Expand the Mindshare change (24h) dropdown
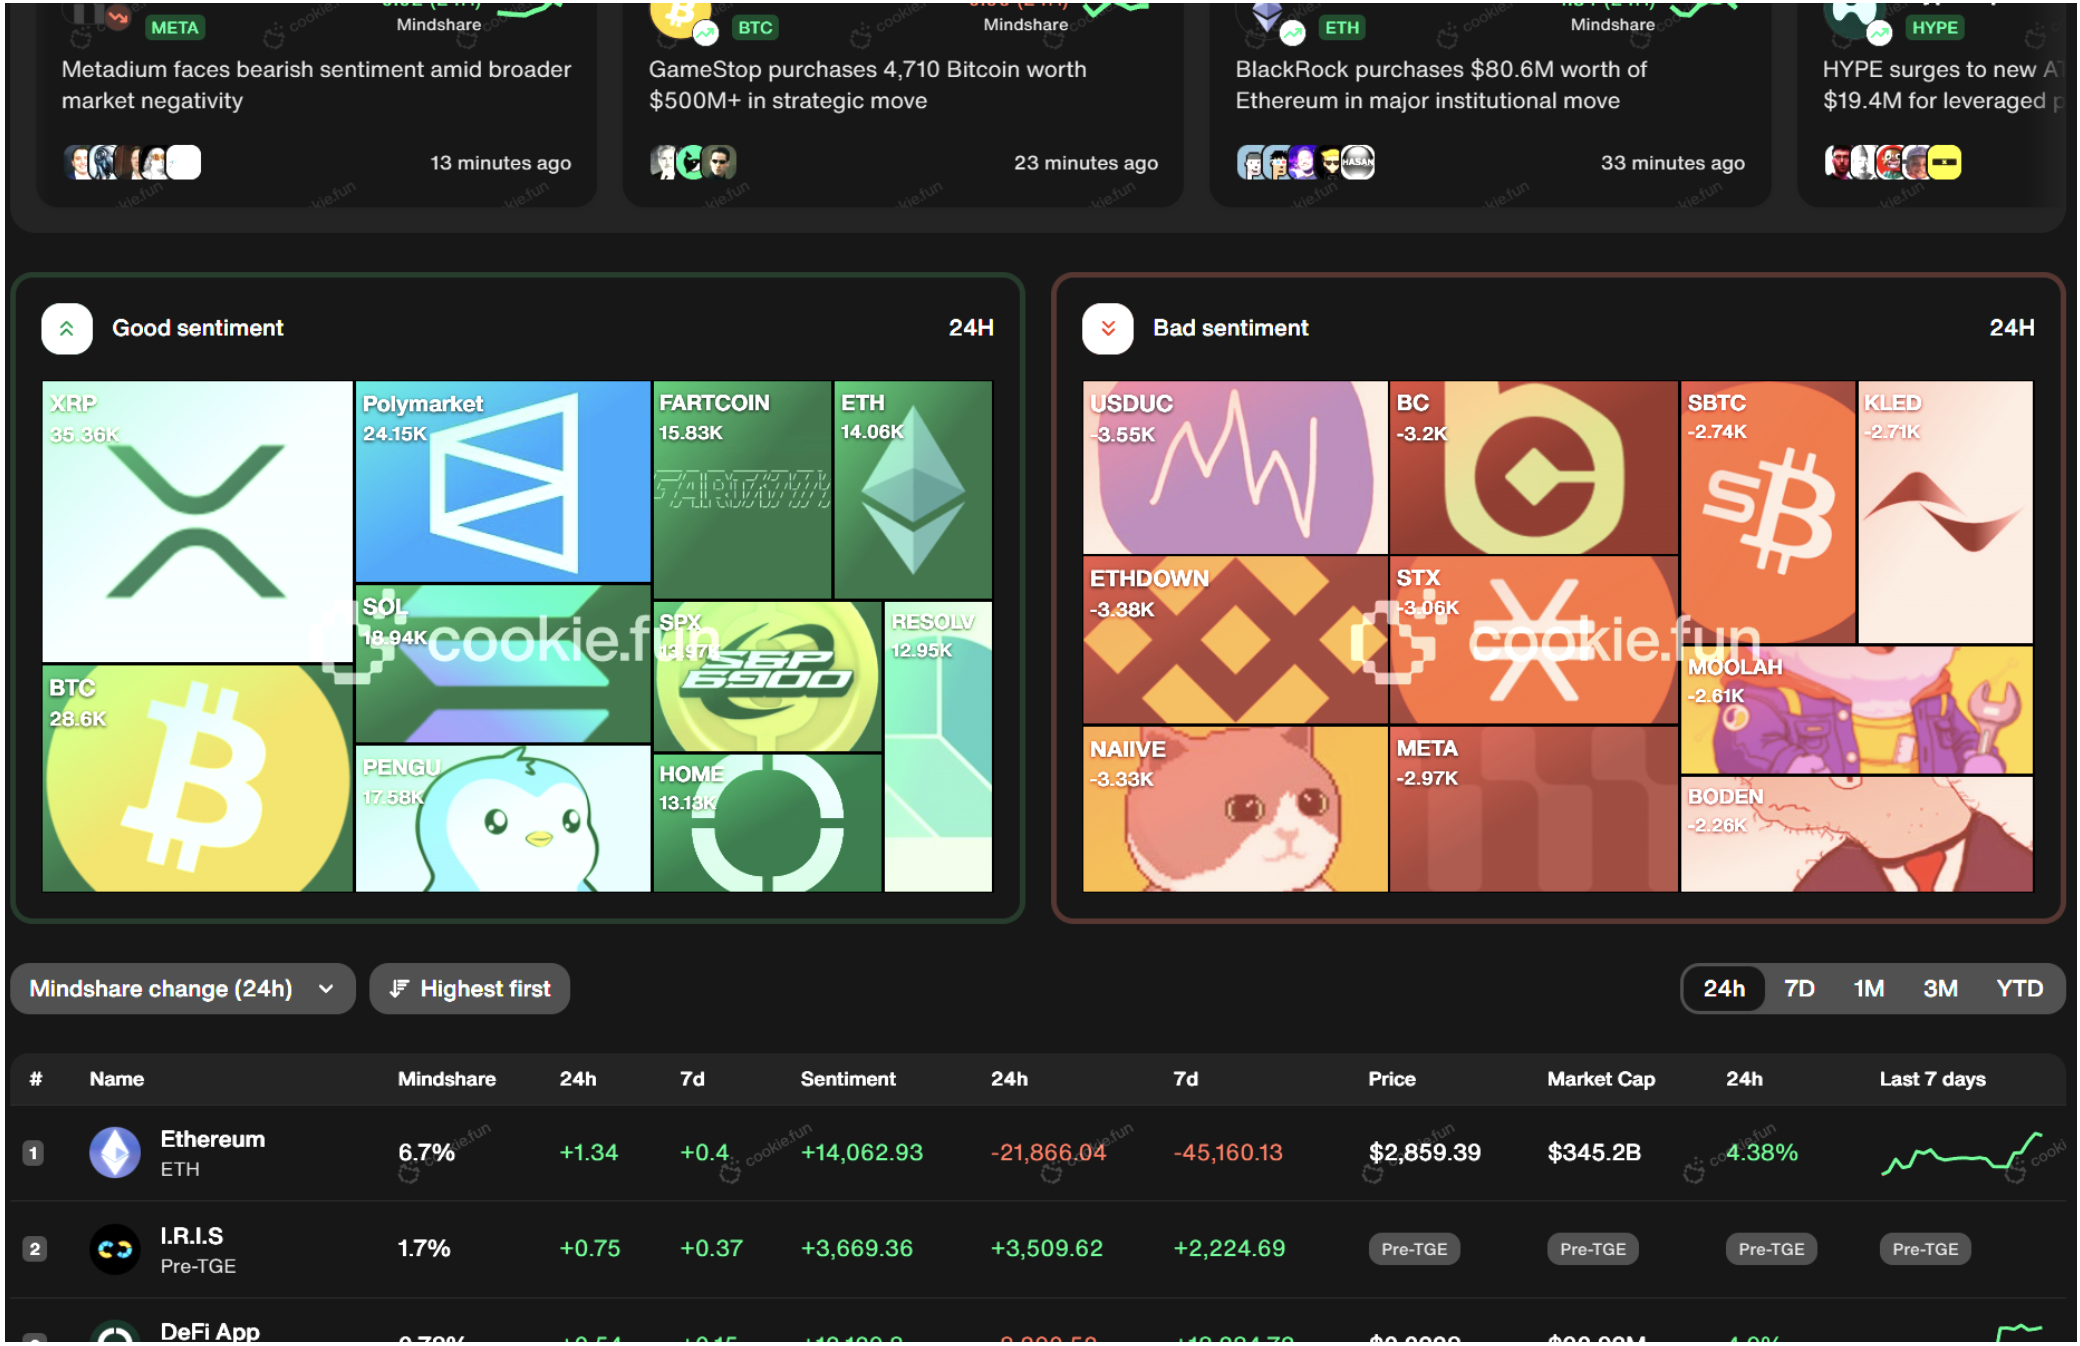2080x1346 pixels. pos(182,989)
